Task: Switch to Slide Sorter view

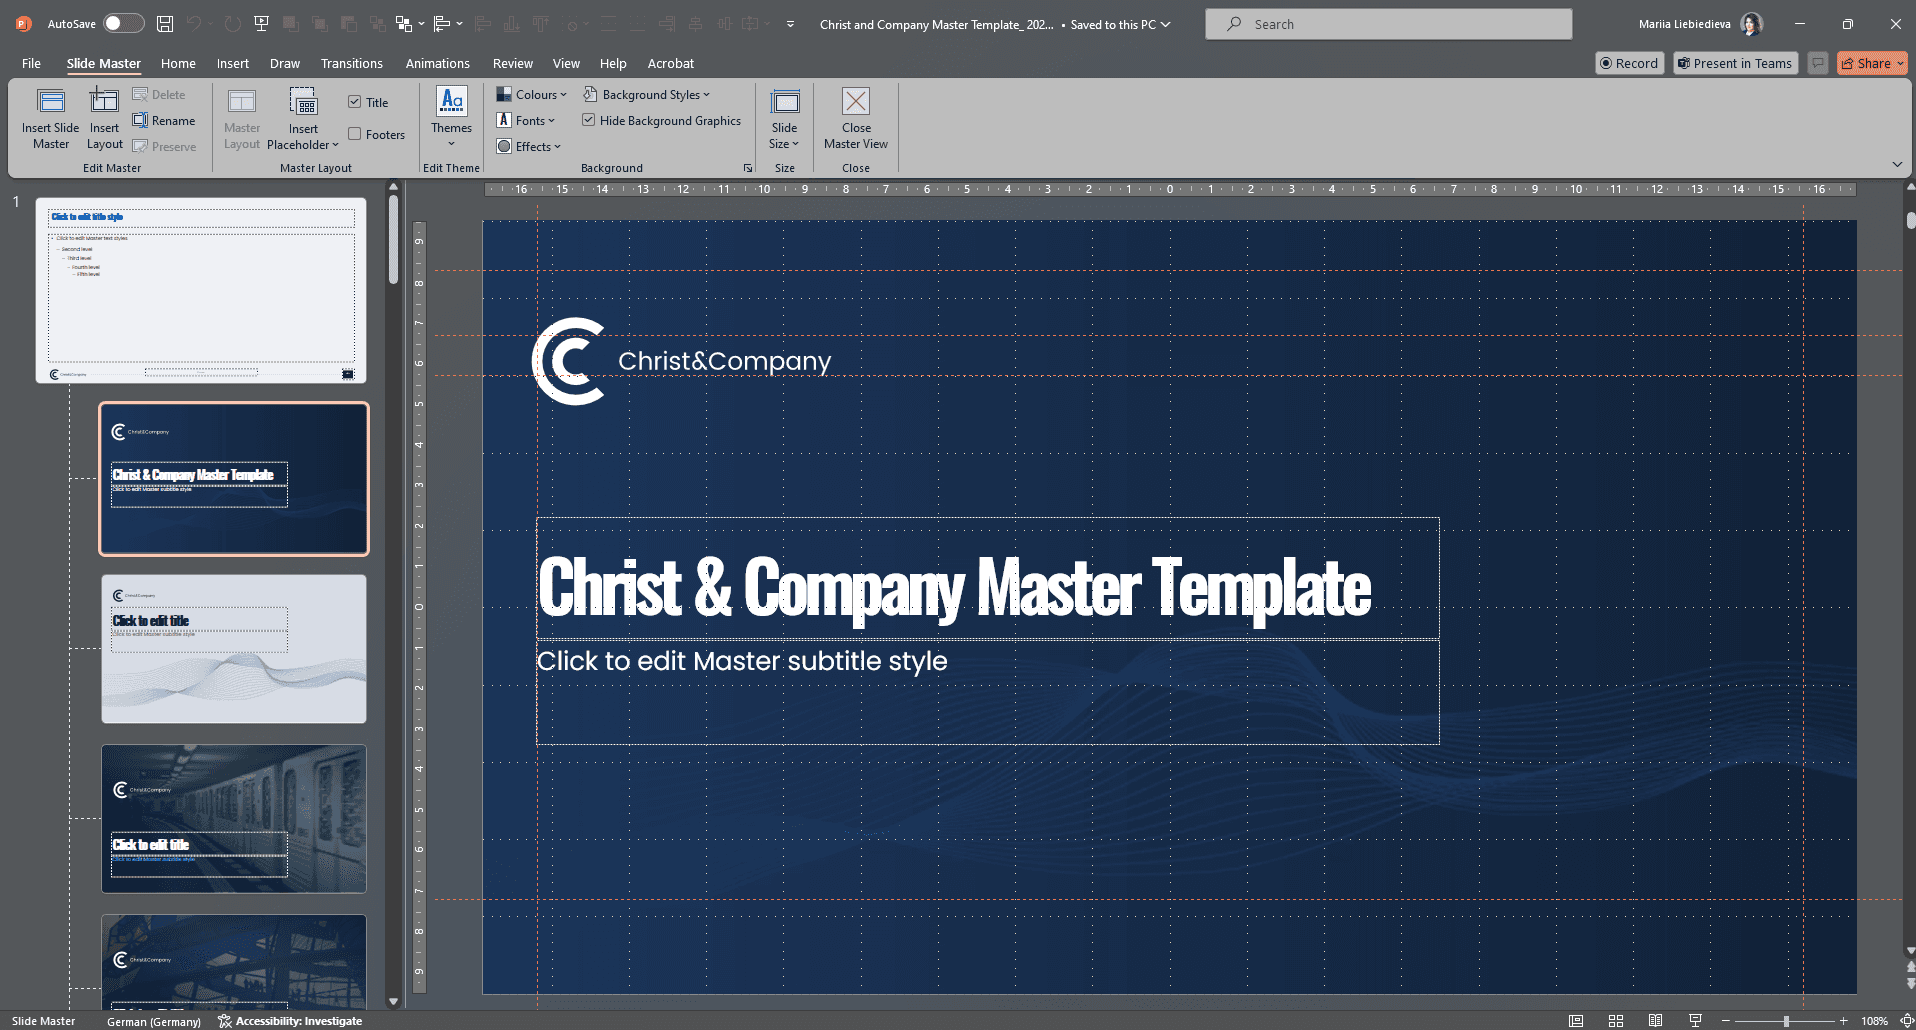Action: point(1616,1021)
